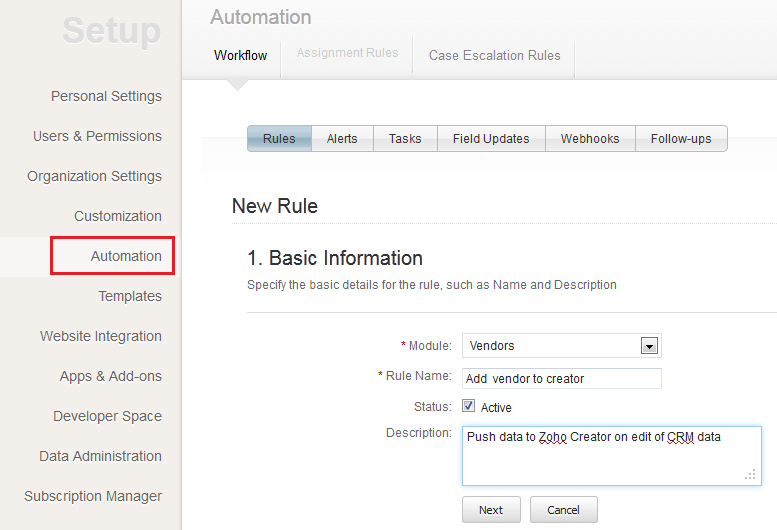The image size is (777, 530).
Task: Go to the Alerts sub-tab
Action: [x=342, y=139]
